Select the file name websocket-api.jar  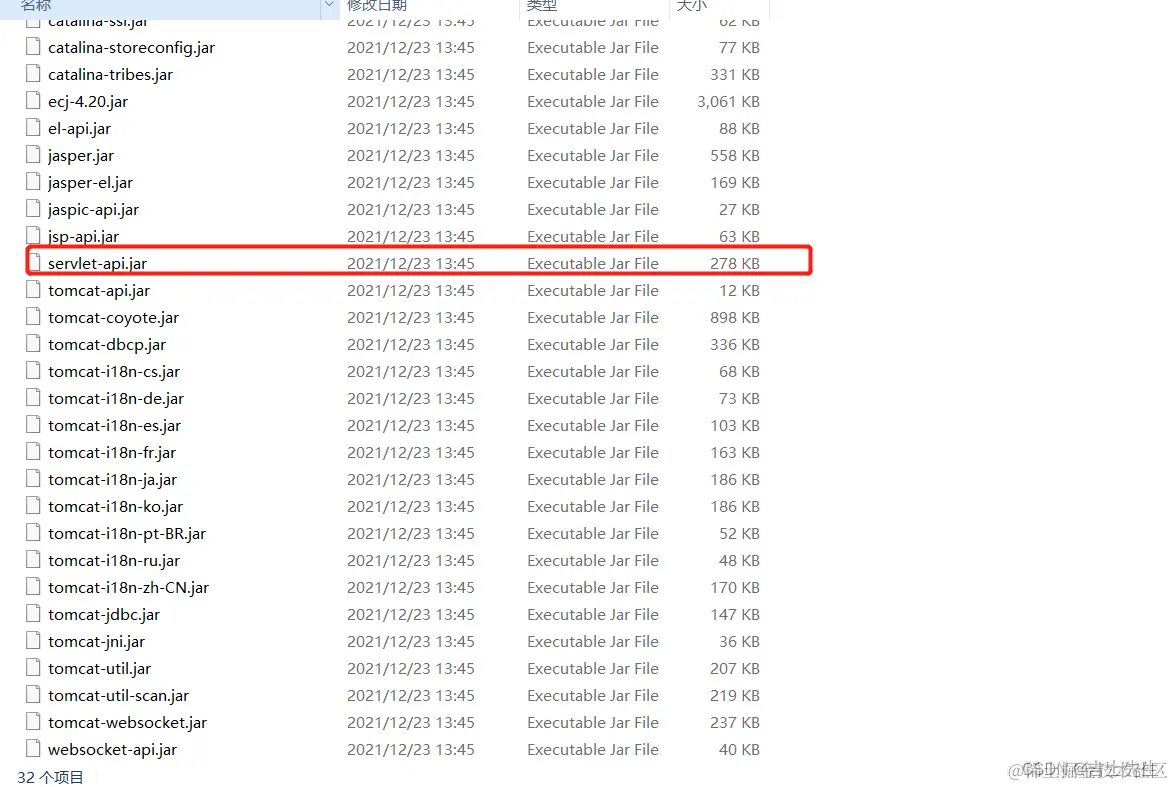(112, 749)
